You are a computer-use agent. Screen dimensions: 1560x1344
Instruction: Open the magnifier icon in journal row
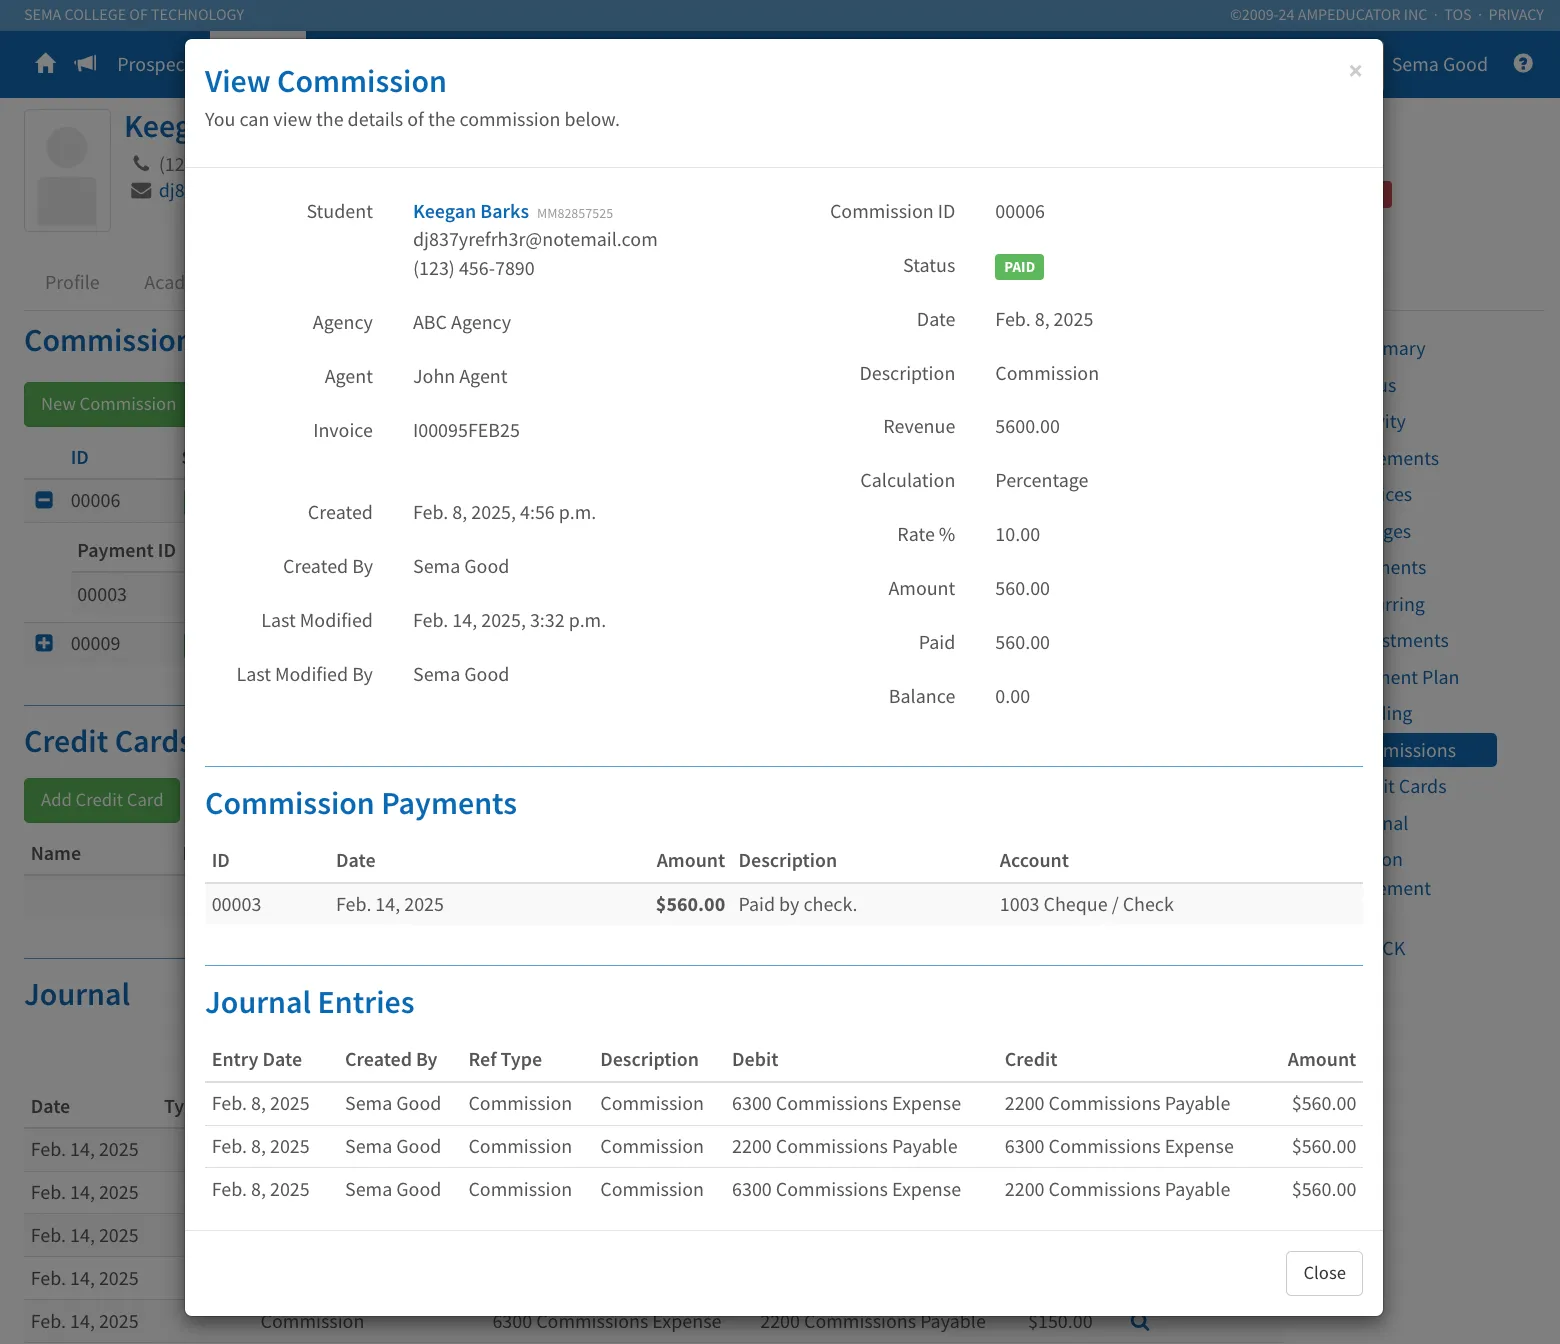[1139, 1322]
